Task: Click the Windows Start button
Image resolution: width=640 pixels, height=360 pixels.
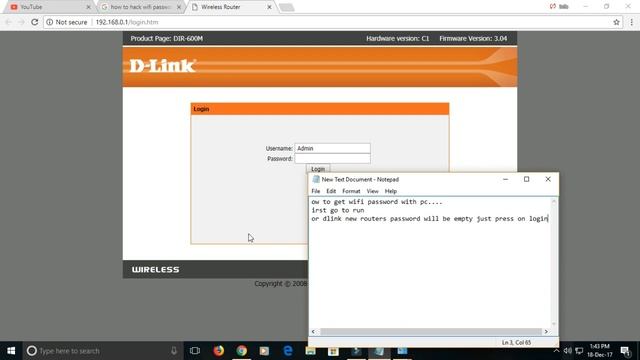Action: [11, 351]
